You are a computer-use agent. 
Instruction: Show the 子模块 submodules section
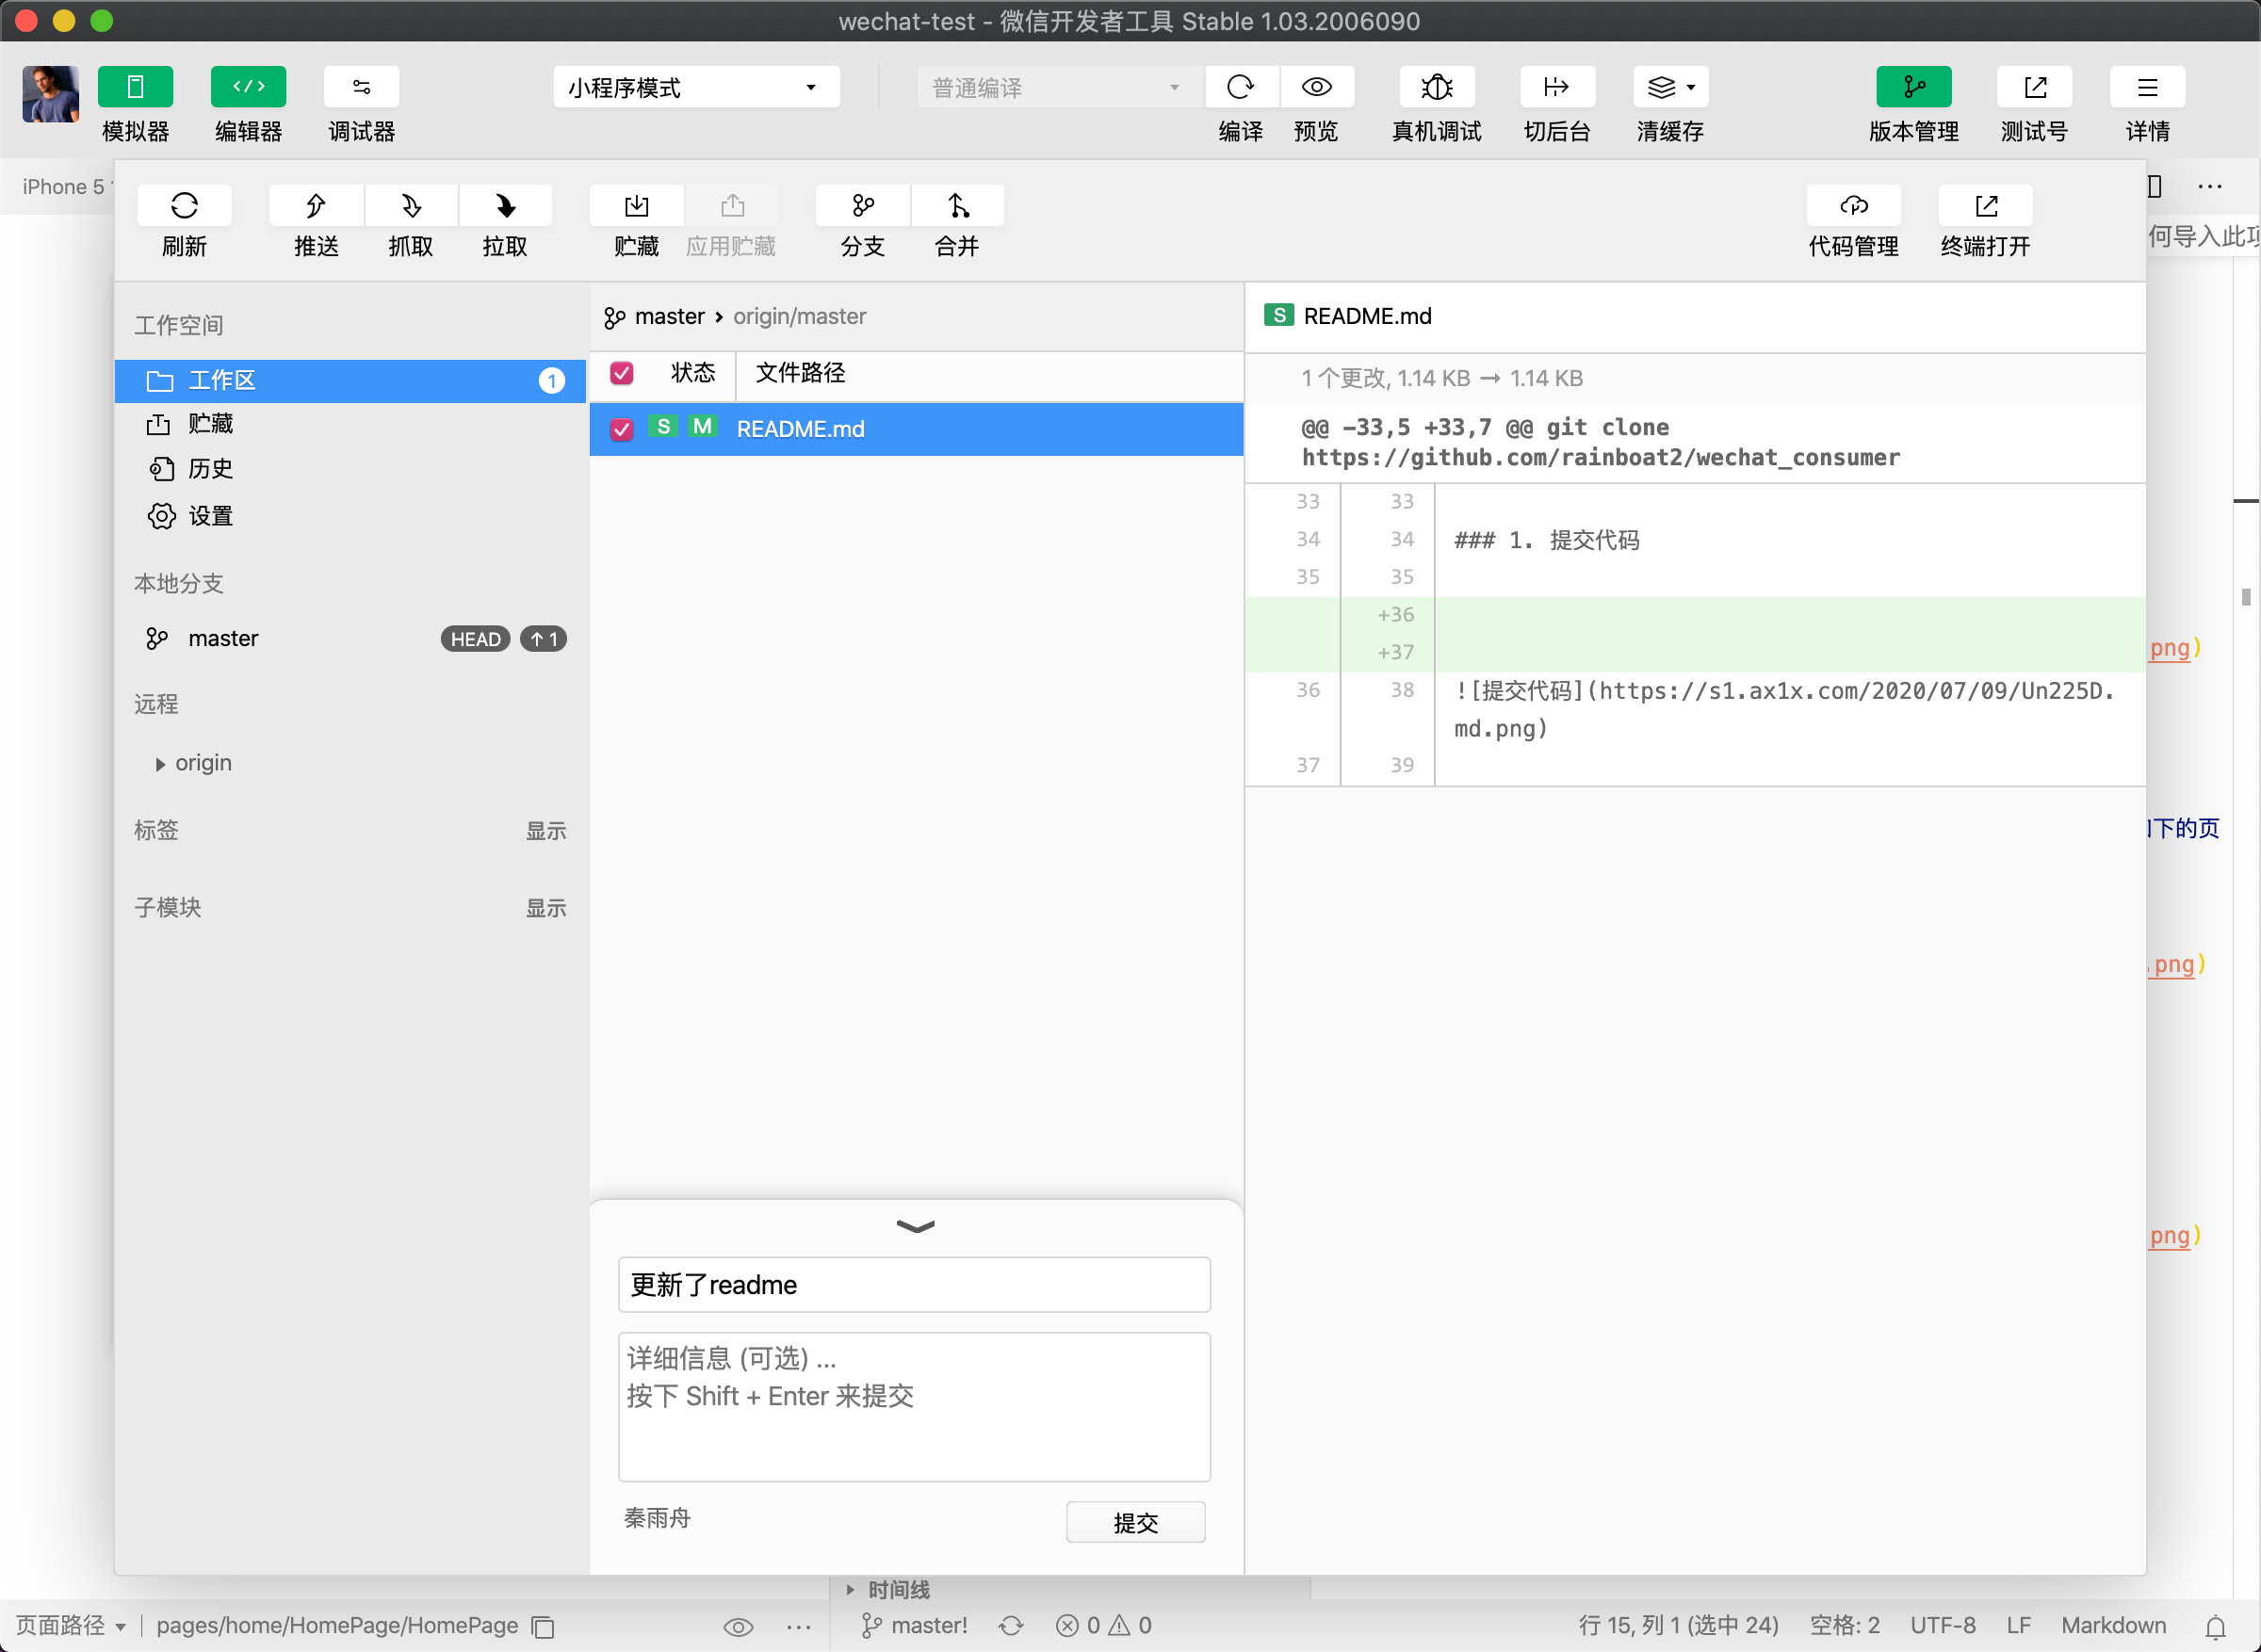(546, 908)
